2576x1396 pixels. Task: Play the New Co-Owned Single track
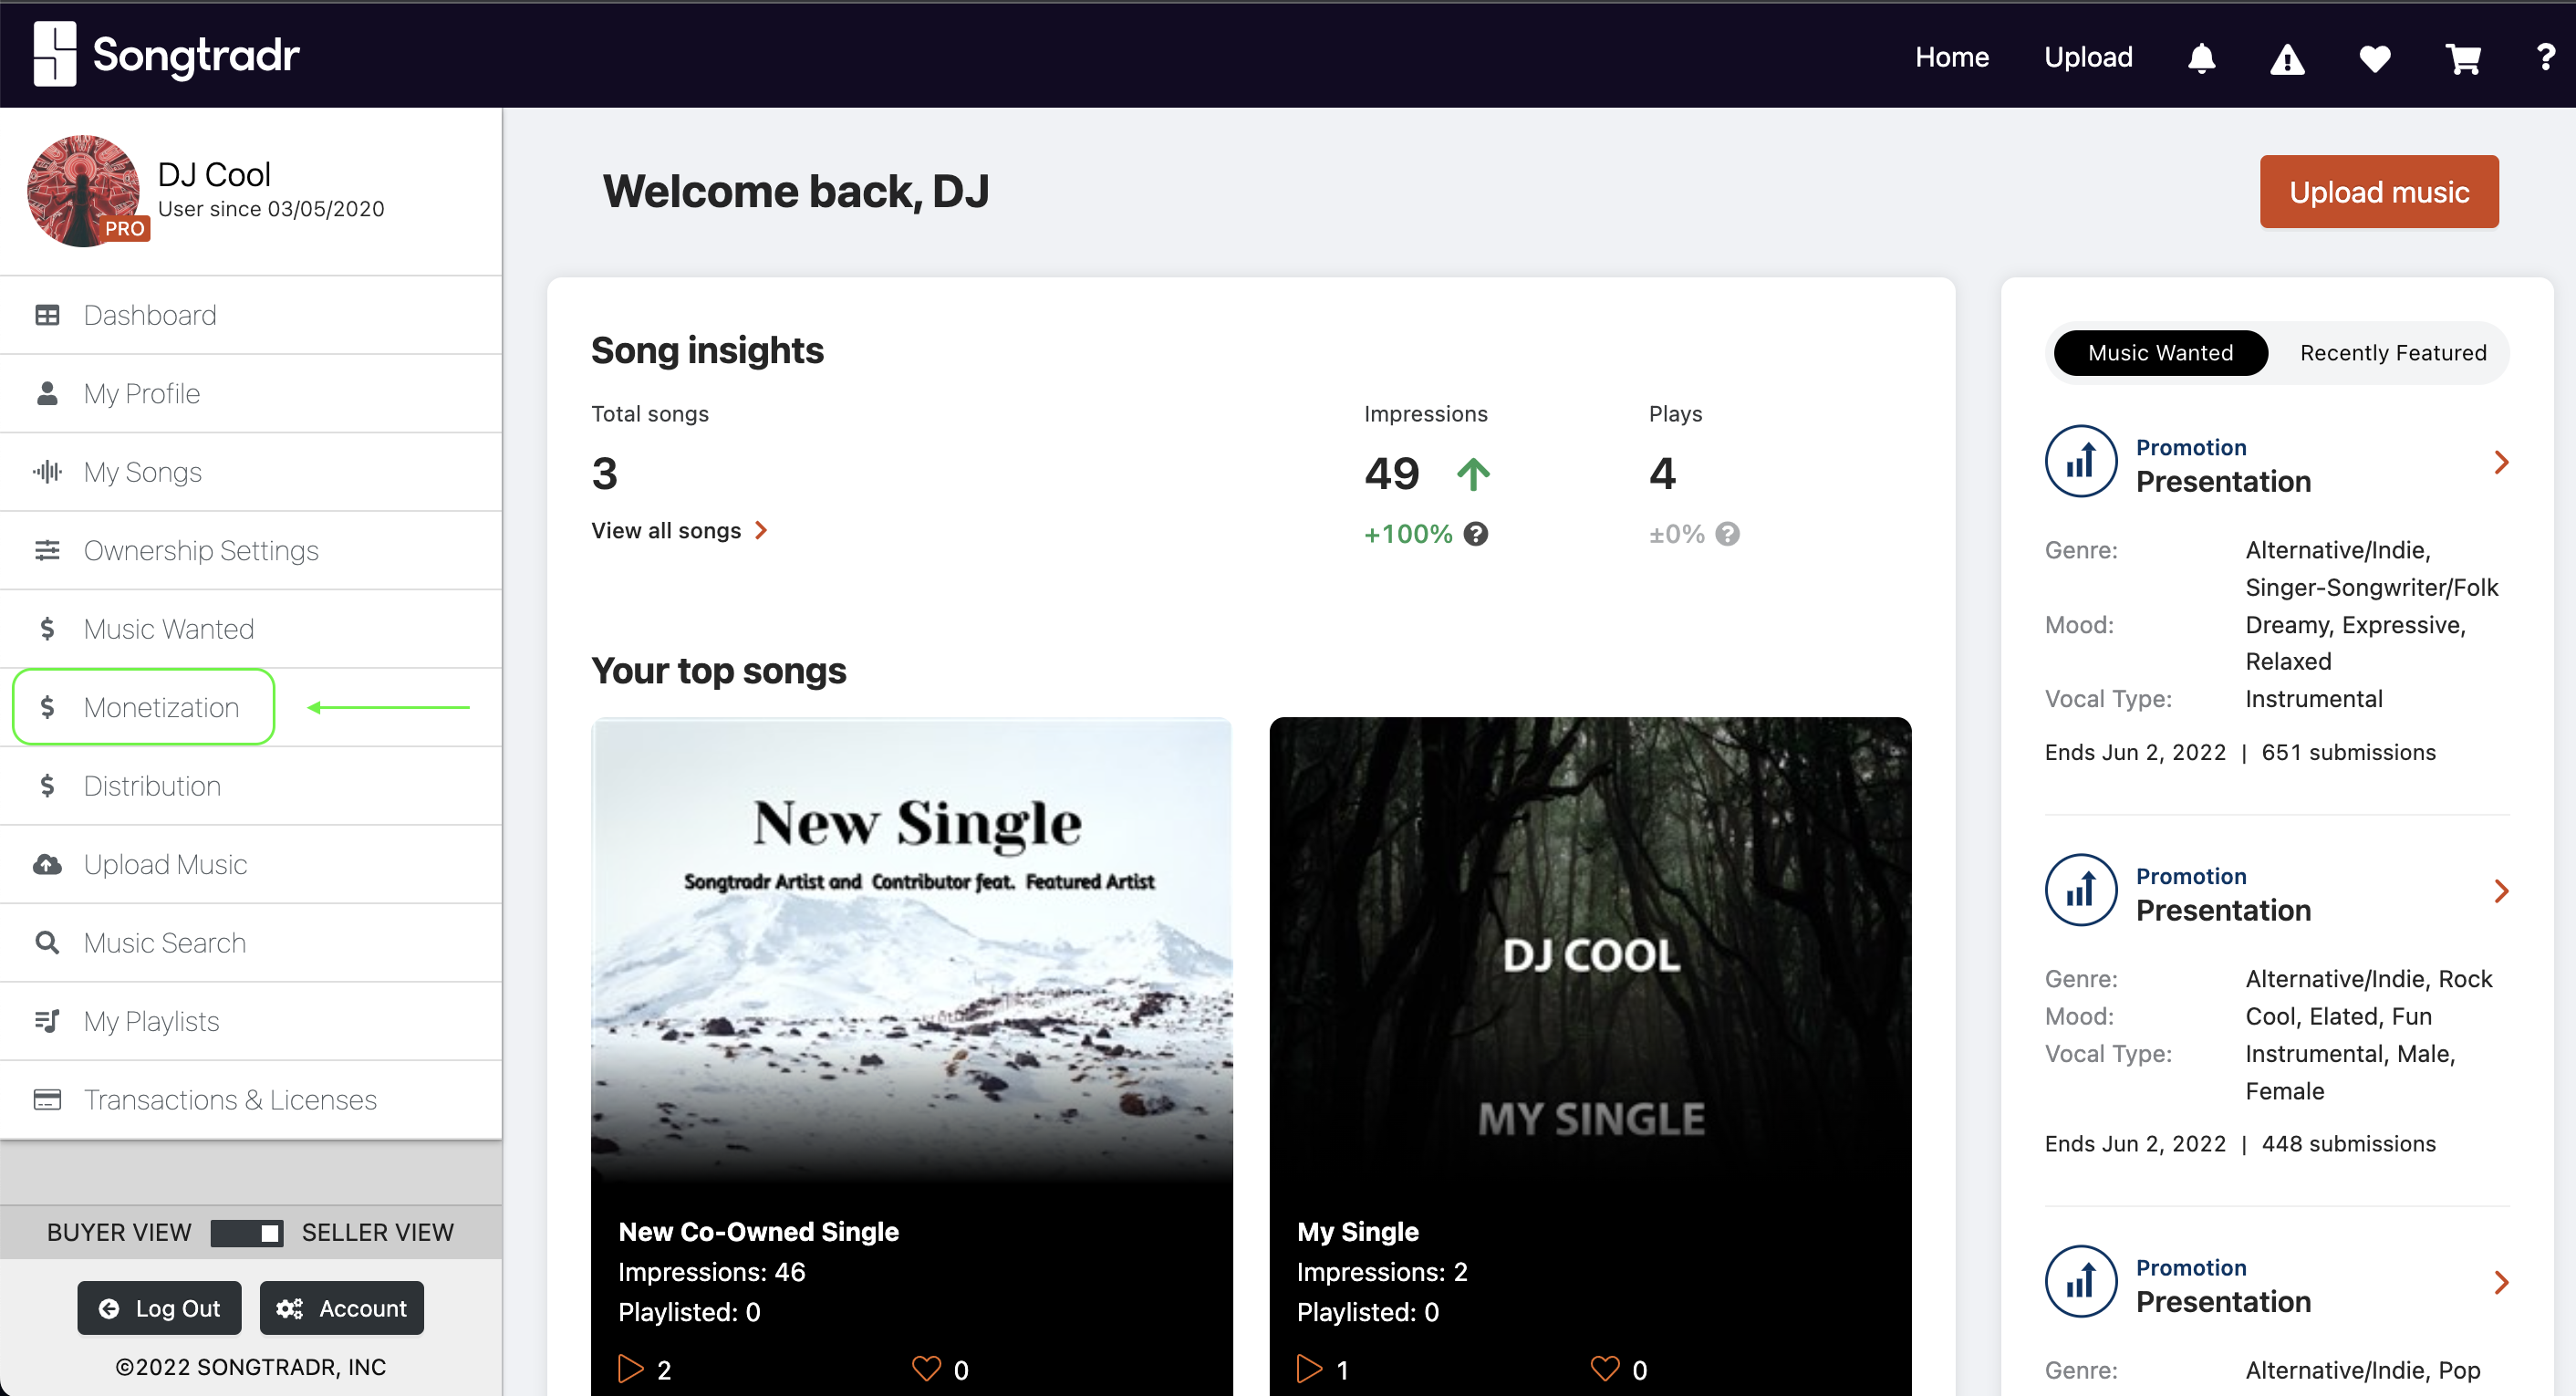point(631,1368)
